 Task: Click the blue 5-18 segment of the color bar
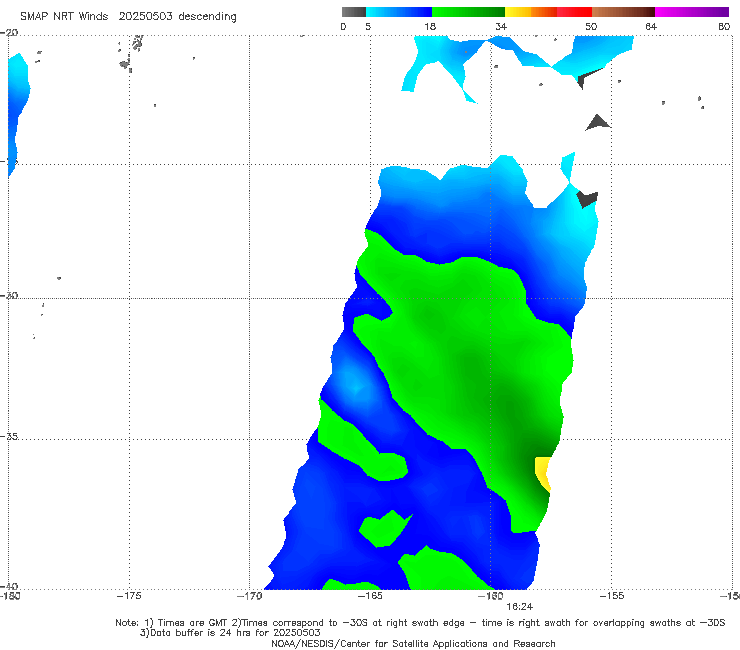tap(399, 12)
